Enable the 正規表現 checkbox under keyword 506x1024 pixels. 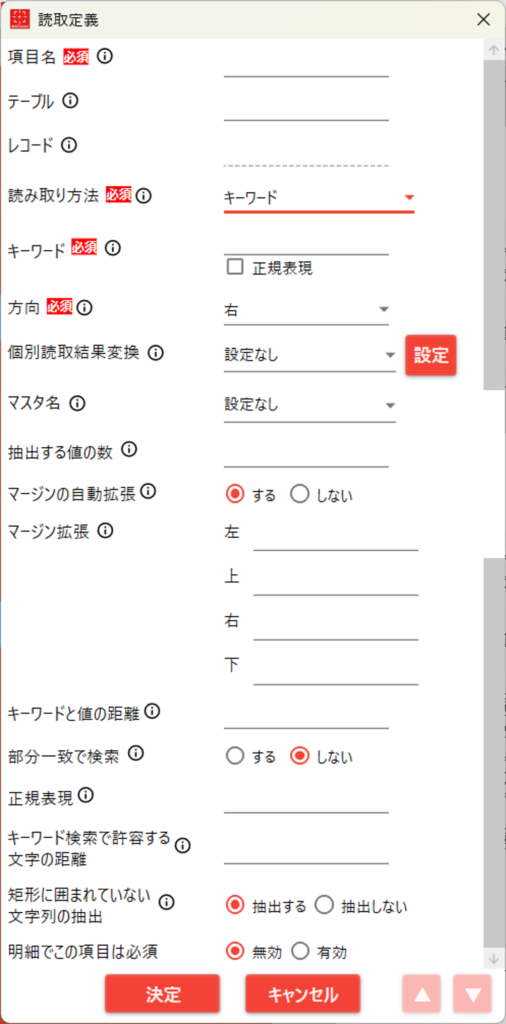(234, 266)
